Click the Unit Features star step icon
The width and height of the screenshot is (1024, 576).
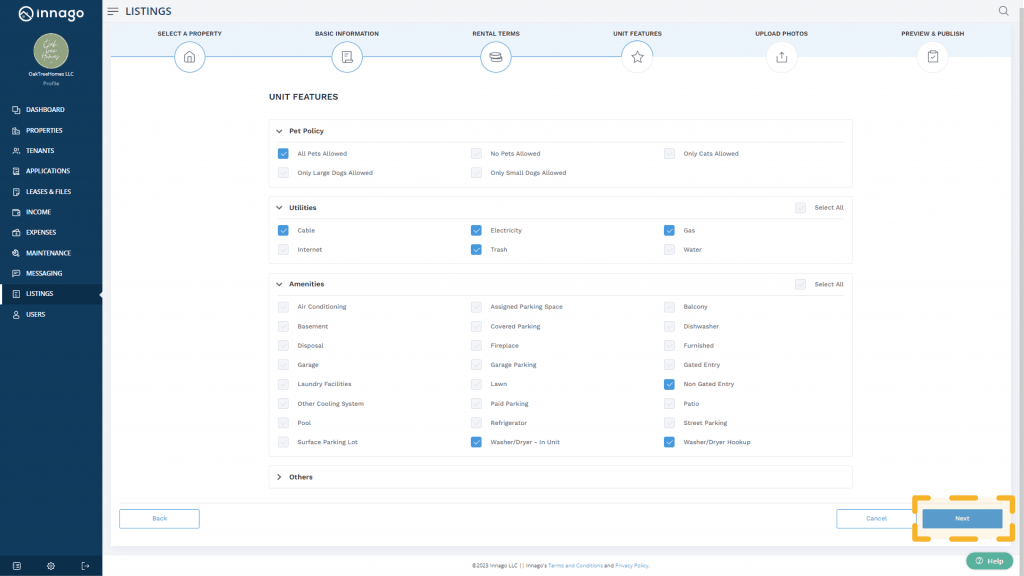[637, 57]
